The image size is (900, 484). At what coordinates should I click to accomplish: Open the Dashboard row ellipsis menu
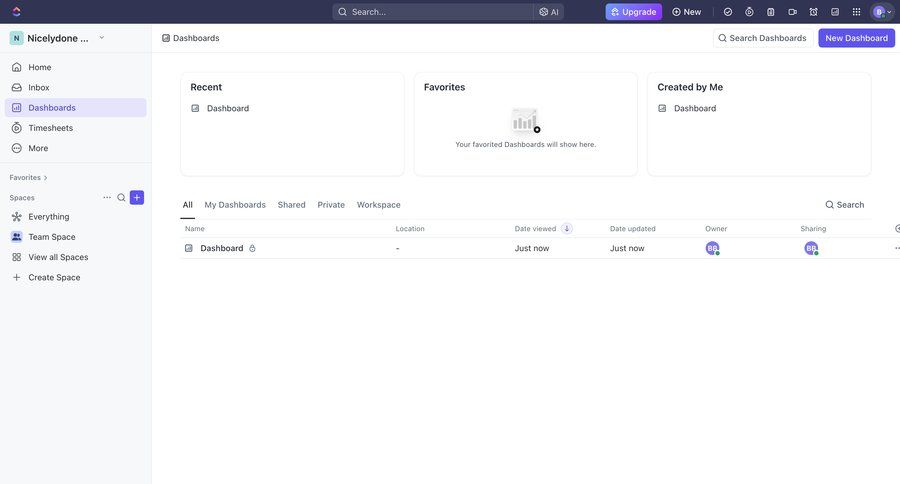pos(897,248)
